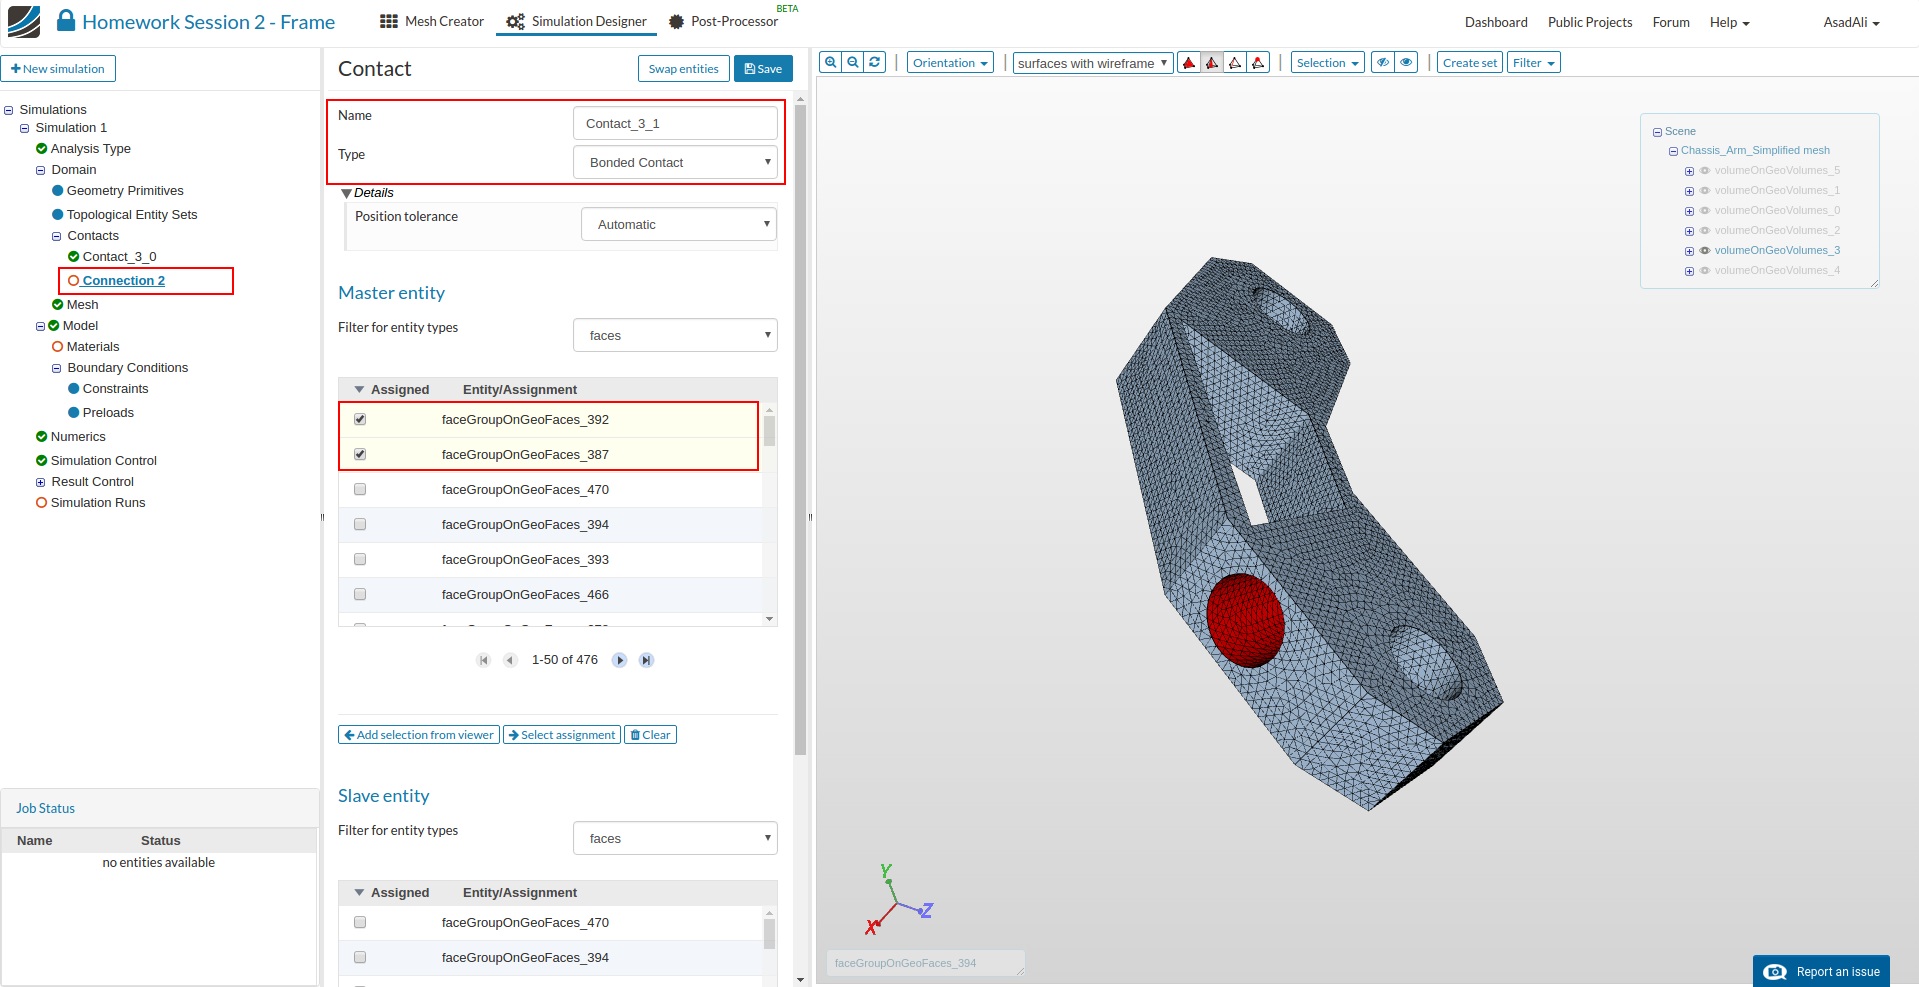Open the contact Type dropdown
The height and width of the screenshot is (987, 1919).
coord(675,162)
